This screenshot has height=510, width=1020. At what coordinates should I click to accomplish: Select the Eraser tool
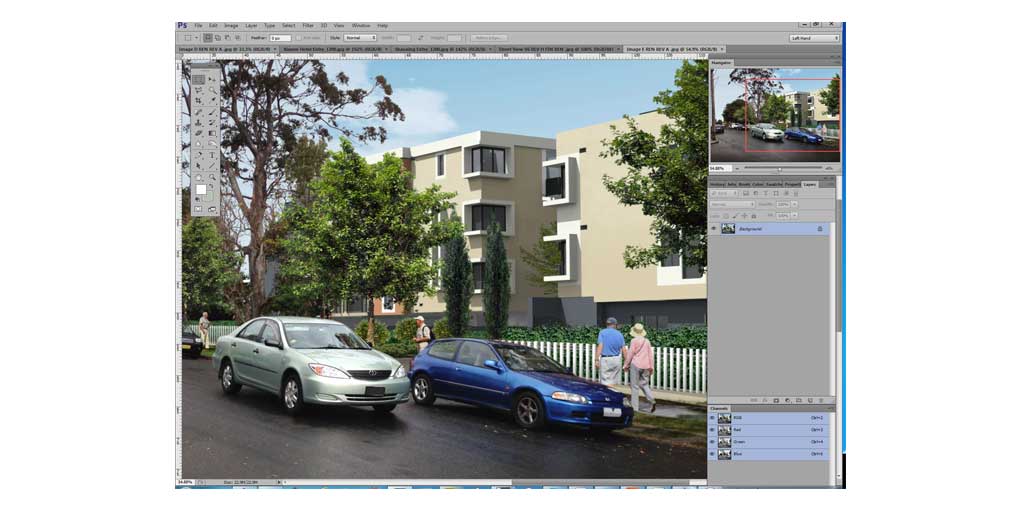(198, 133)
